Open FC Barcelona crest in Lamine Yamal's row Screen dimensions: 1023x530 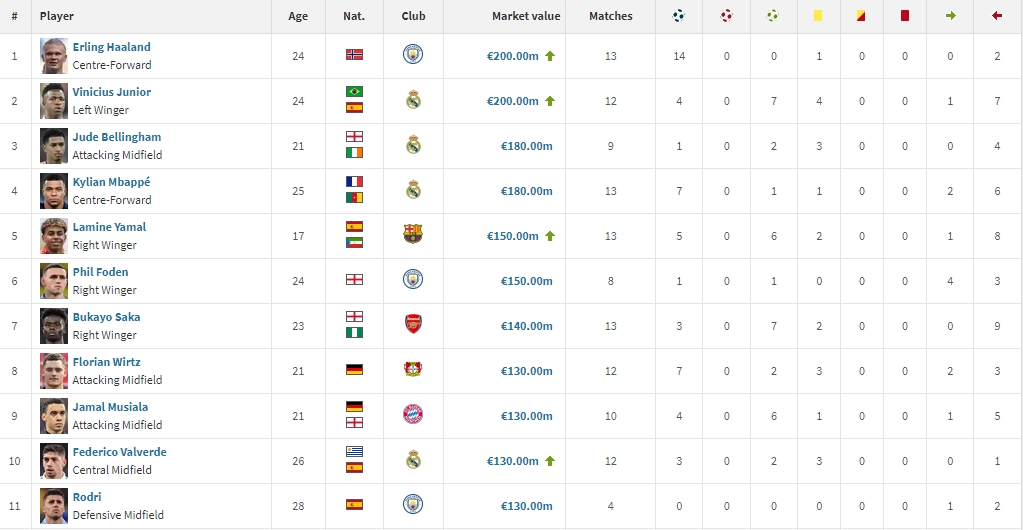(x=413, y=235)
